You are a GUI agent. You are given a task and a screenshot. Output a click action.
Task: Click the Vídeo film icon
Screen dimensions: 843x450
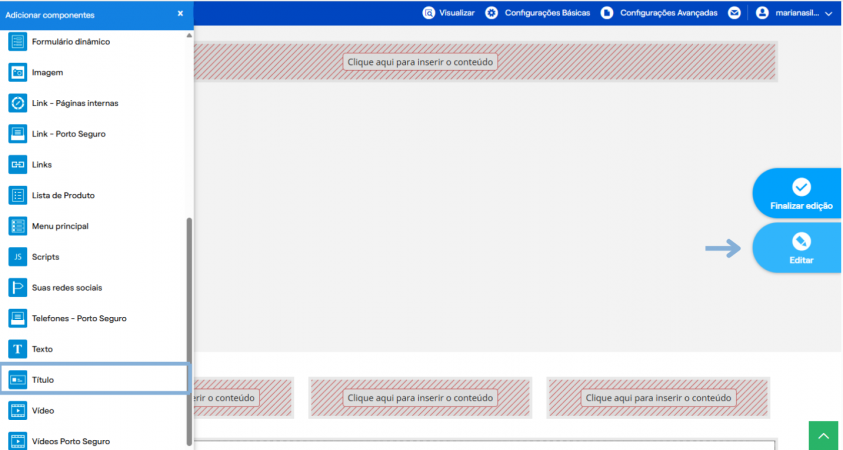(x=18, y=410)
